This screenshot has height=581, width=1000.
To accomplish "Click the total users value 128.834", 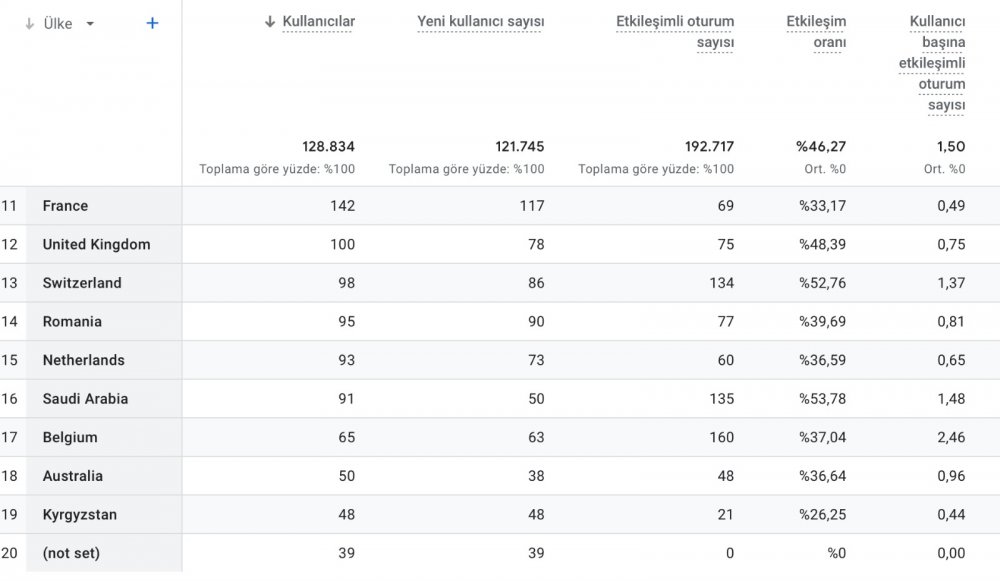I will point(328,147).
